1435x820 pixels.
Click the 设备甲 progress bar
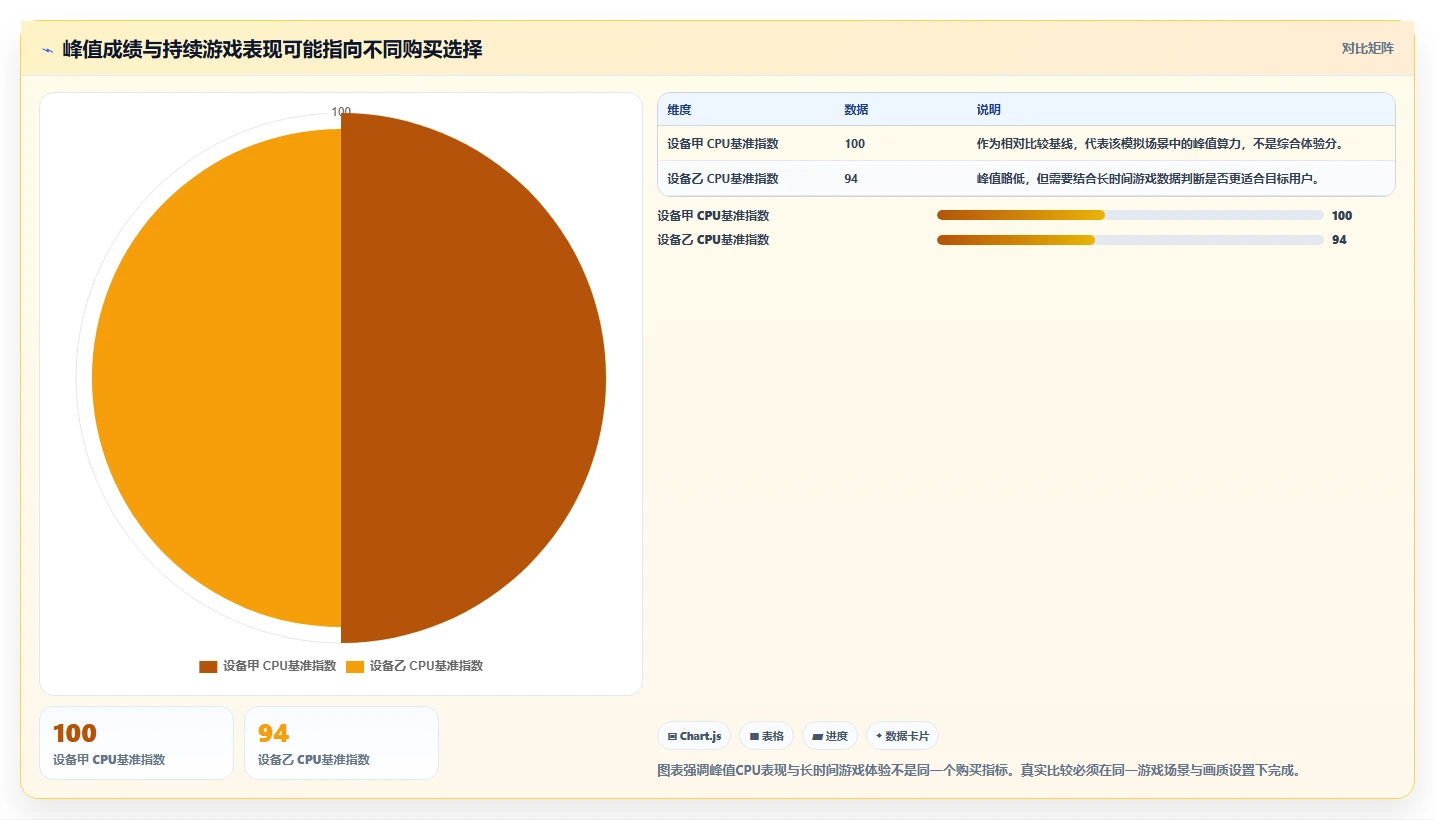pos(1130,215)
